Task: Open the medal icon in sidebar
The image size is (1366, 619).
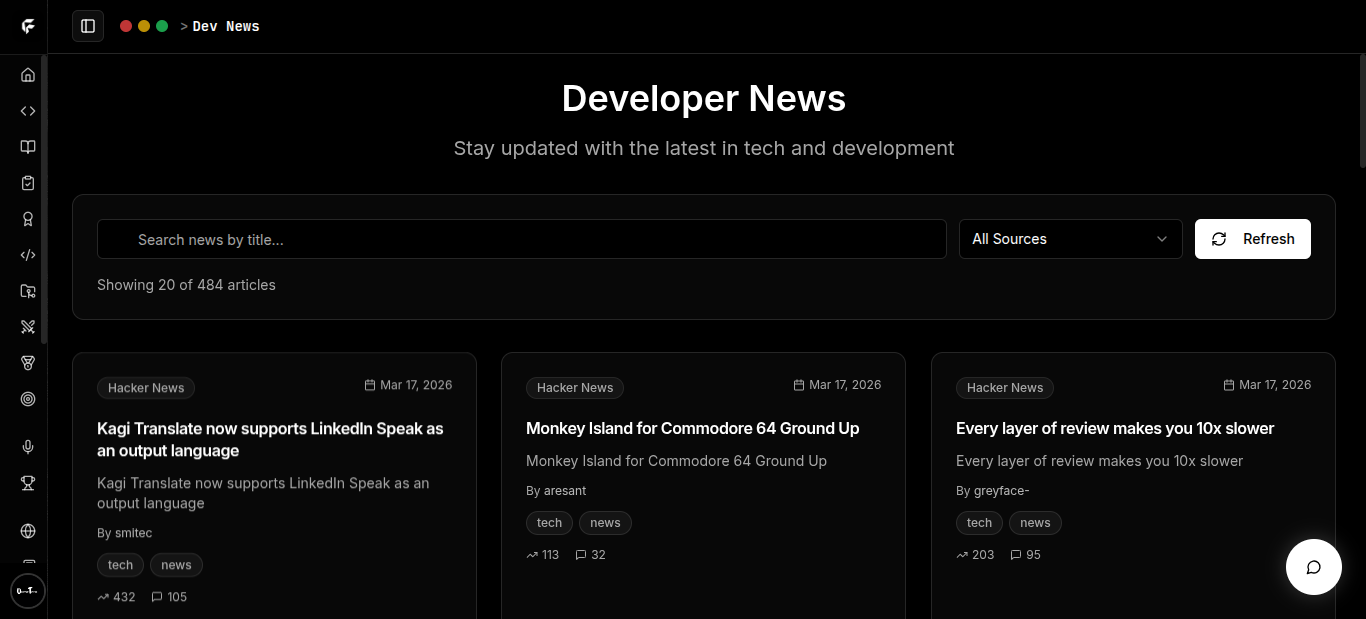Action: pos(28,363)
